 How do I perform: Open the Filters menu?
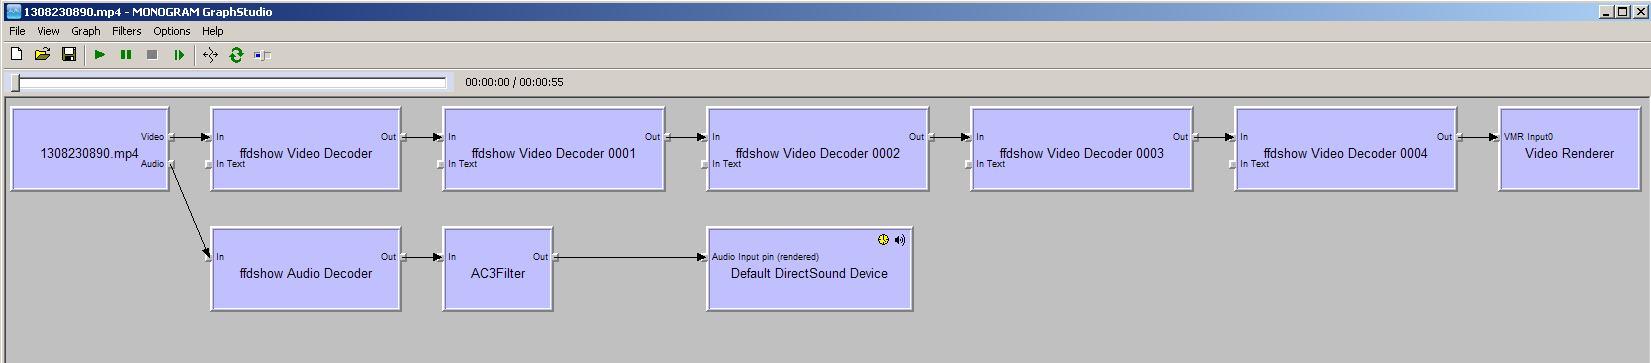point(127,31)
